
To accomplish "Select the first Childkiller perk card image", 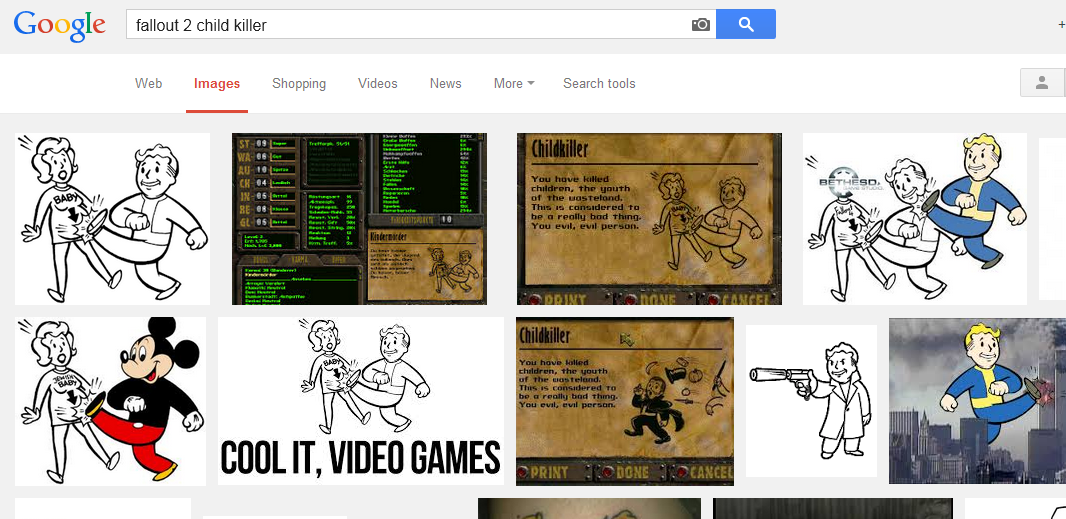I will tap(648, 218).
